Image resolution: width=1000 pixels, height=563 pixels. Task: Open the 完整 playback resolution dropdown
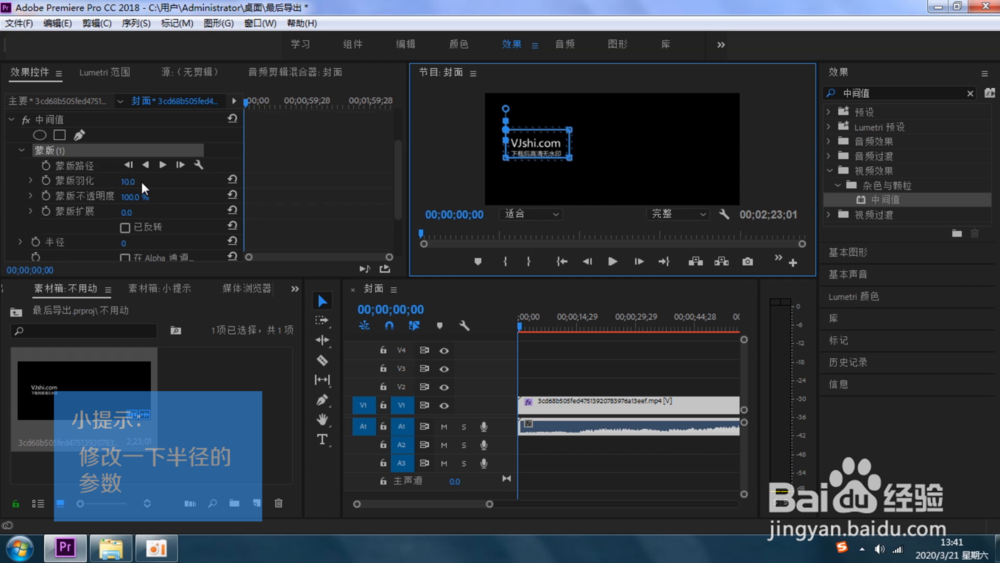coord(678,214)
